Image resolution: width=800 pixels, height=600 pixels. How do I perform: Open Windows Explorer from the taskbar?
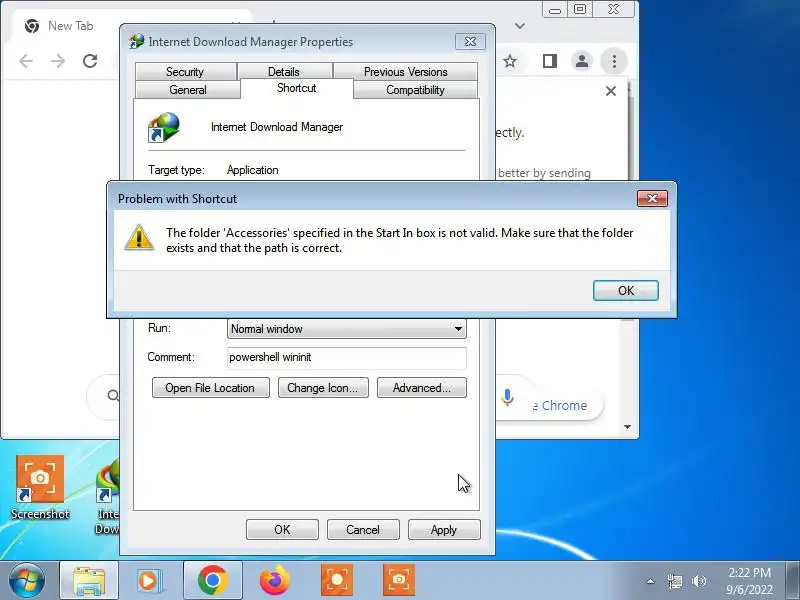coord(89,580)
